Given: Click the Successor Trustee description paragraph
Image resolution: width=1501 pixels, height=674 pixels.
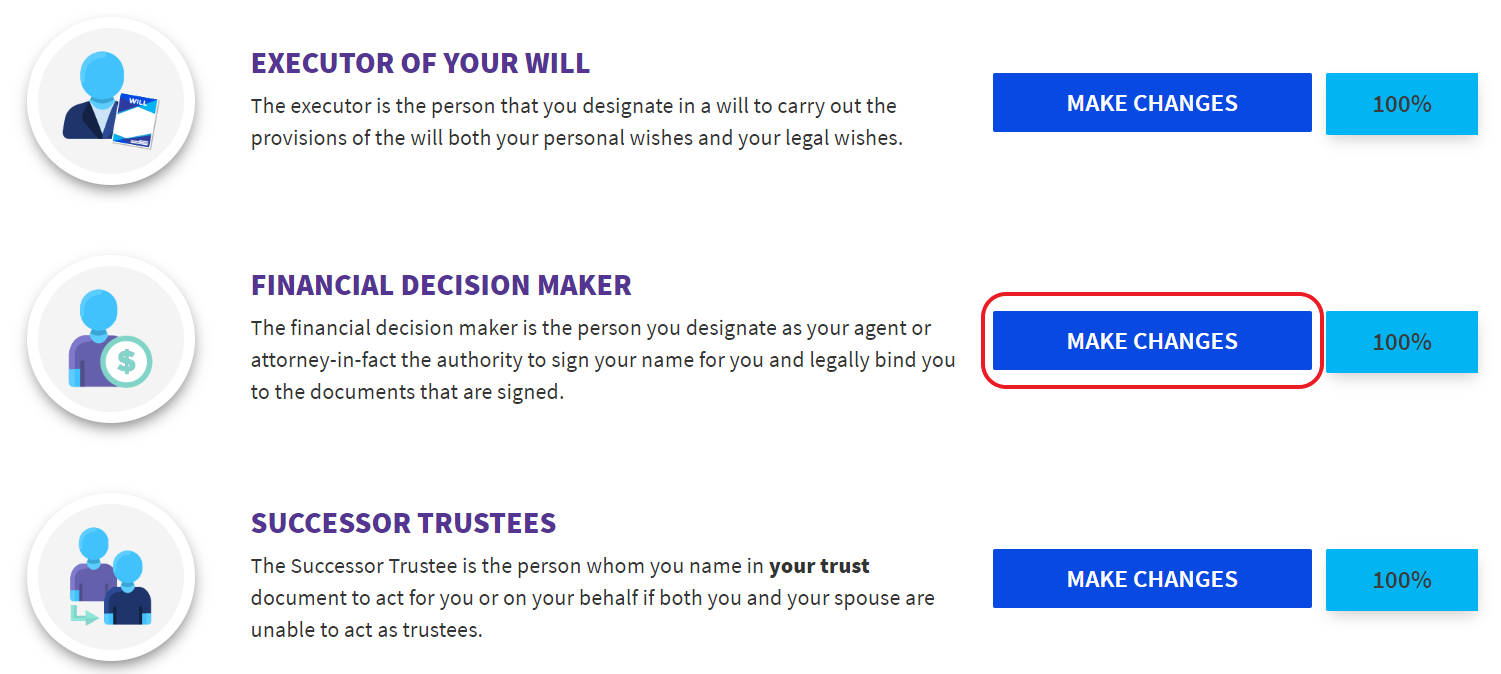Looking at the screenshot, I should point(592,598).
